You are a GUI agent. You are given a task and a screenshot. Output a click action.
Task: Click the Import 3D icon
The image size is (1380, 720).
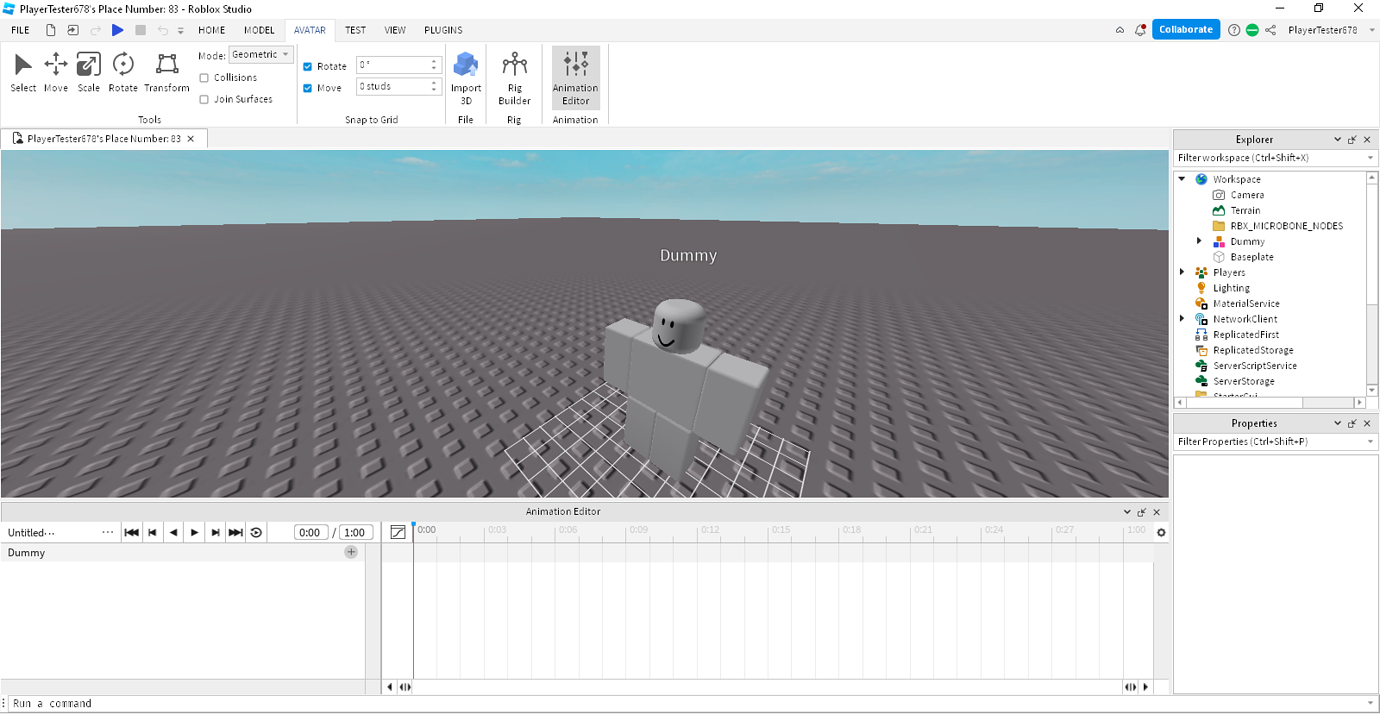[x=465, y=70]
